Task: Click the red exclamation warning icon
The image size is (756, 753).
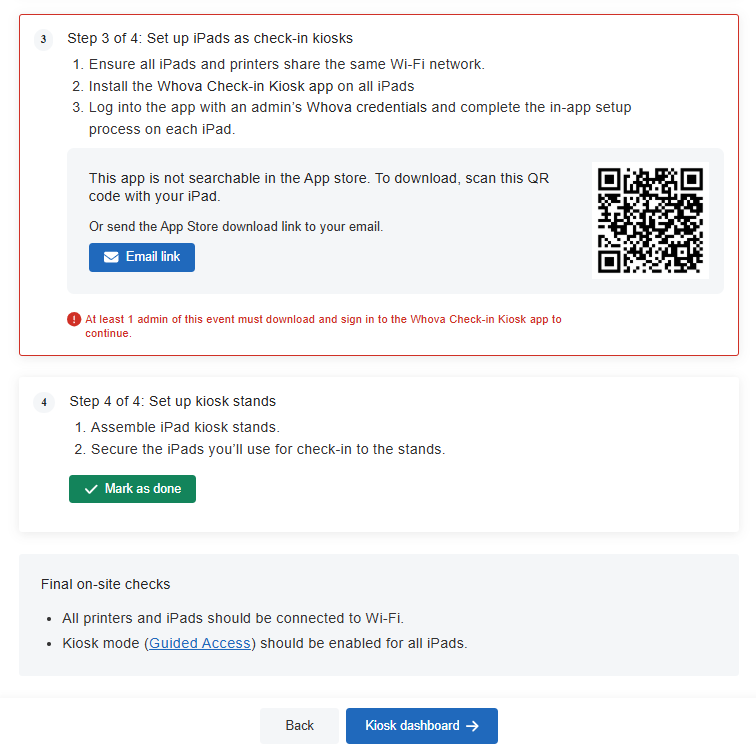Action: (74, 319)
